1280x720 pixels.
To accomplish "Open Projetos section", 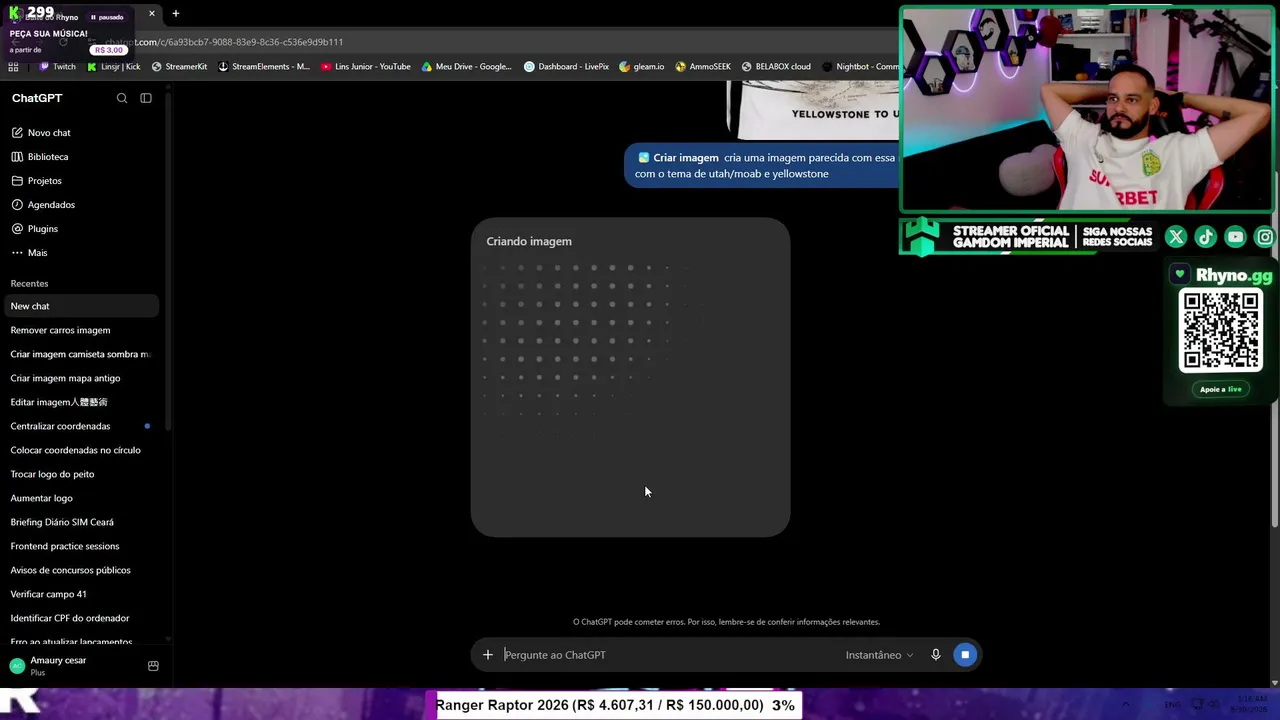I will [x=45, y=181].
